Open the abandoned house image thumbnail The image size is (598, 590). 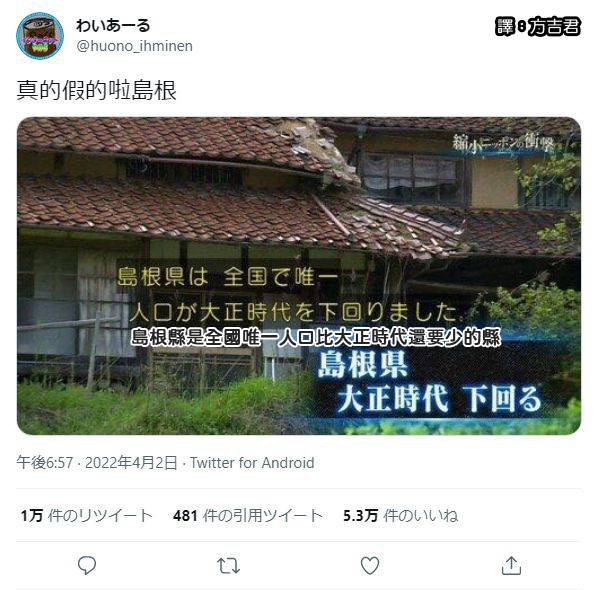[x=299, y=276]
